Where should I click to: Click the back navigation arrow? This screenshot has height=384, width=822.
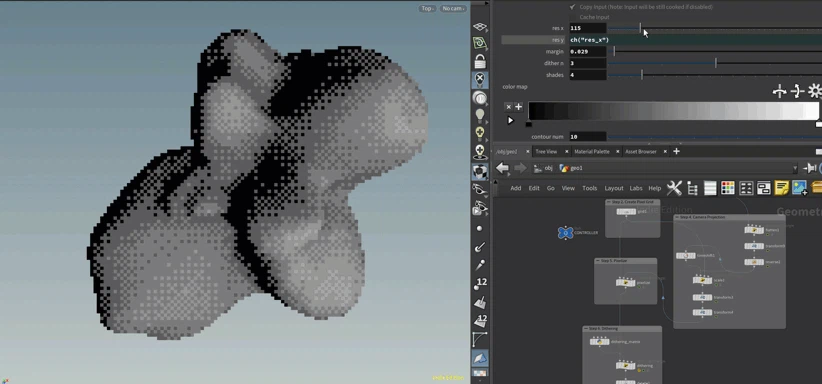click(503, 168)
